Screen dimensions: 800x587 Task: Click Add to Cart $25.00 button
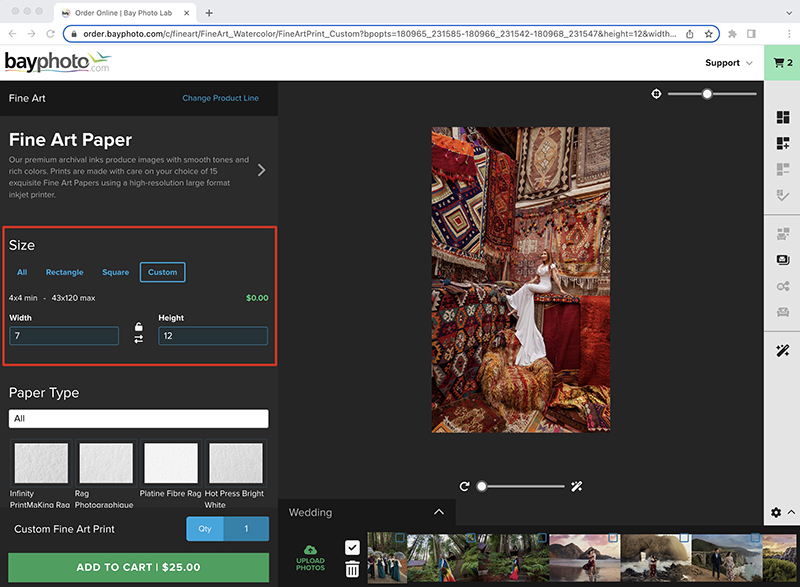(x=138, y=567)
